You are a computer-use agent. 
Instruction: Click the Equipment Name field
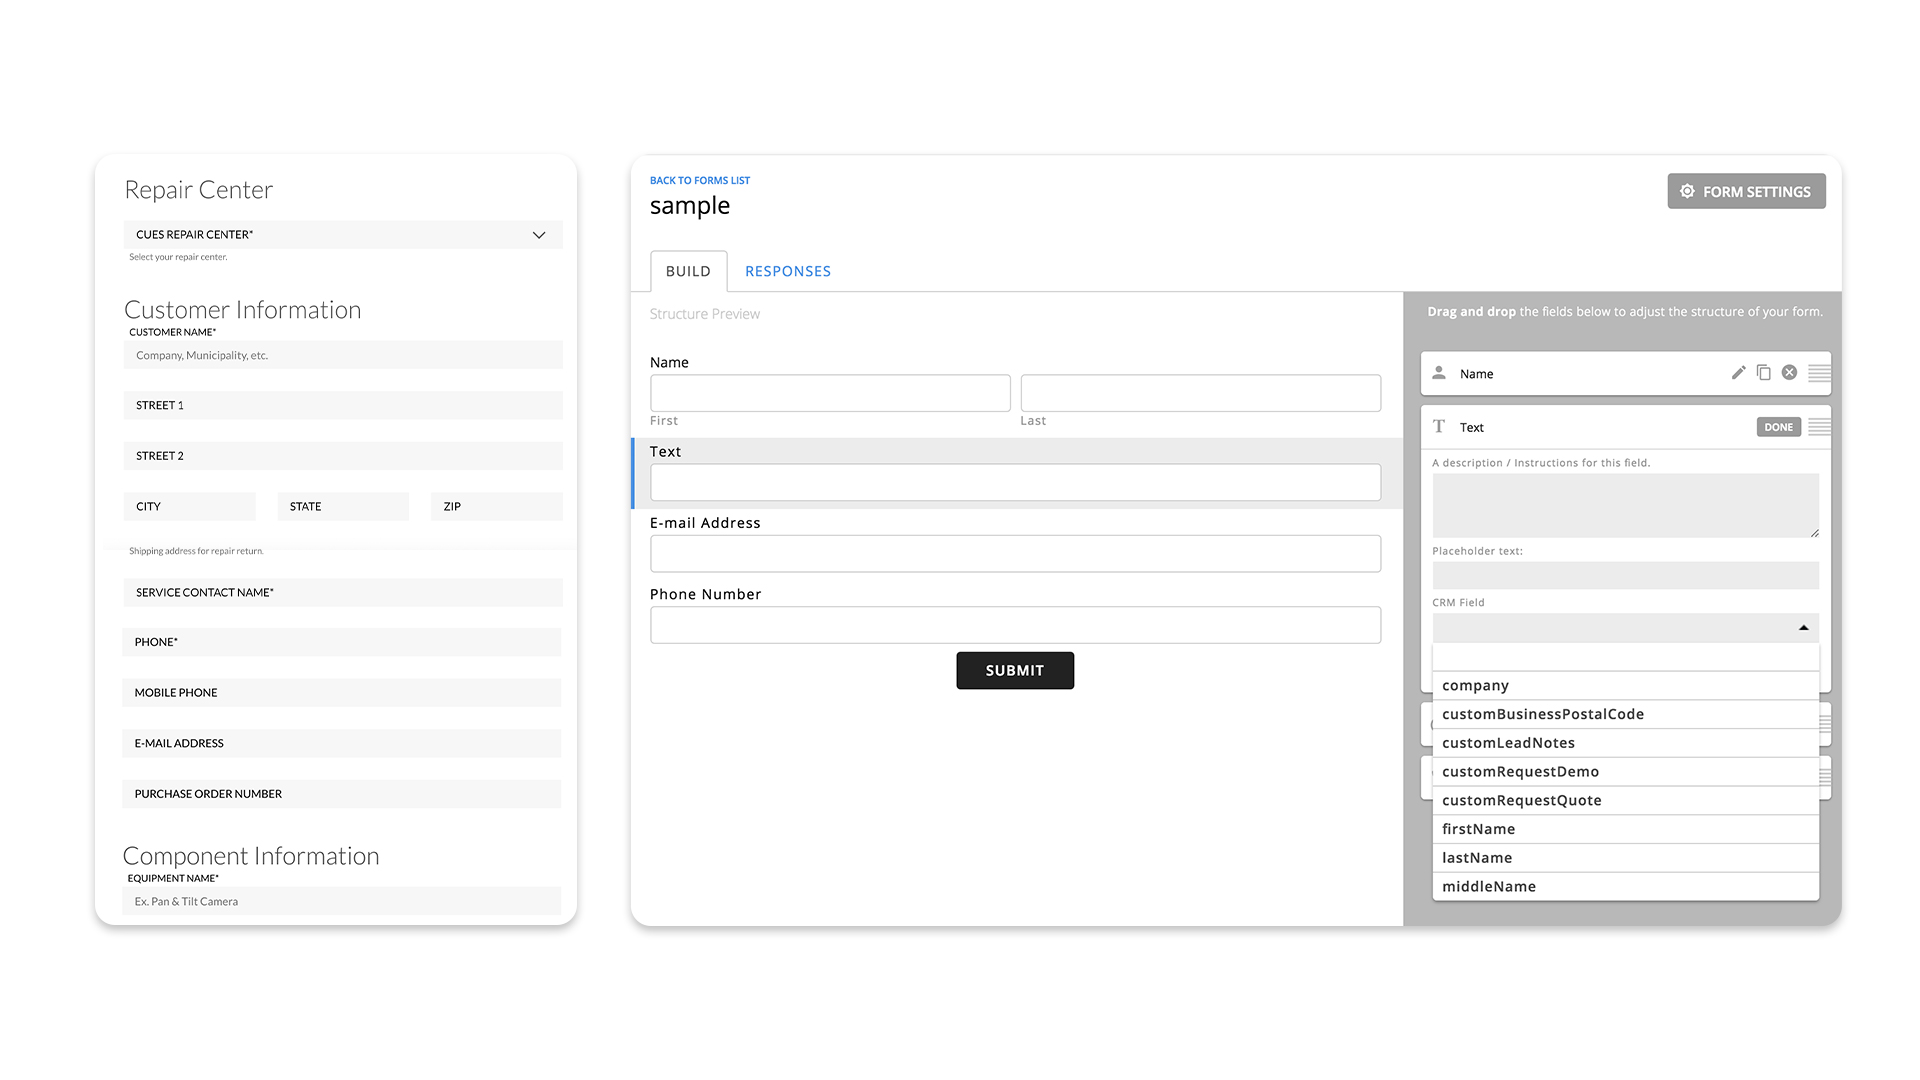[x=342, y=901]
